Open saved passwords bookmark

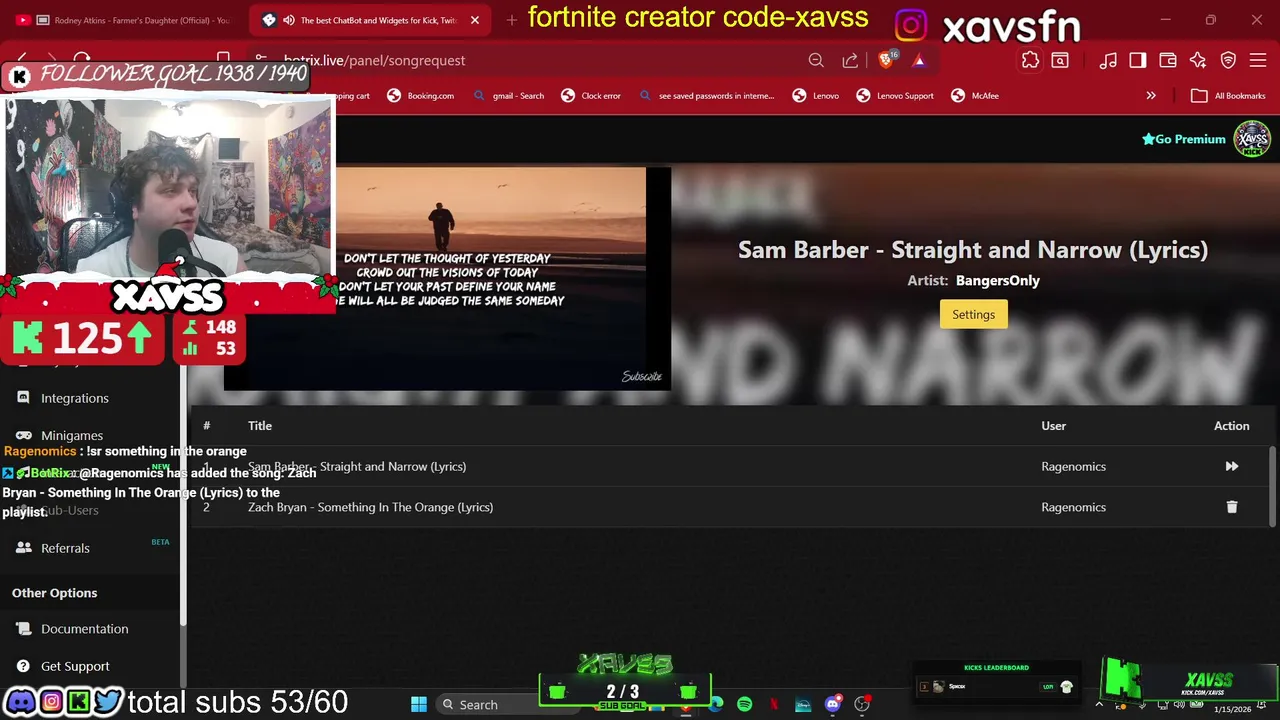[x=706, y=96]
